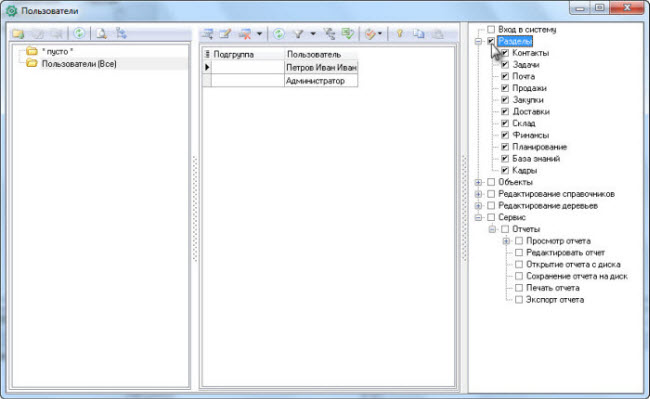
Task: Open the dropdown arrow next to the filter icon
Action: click(313, 34)
